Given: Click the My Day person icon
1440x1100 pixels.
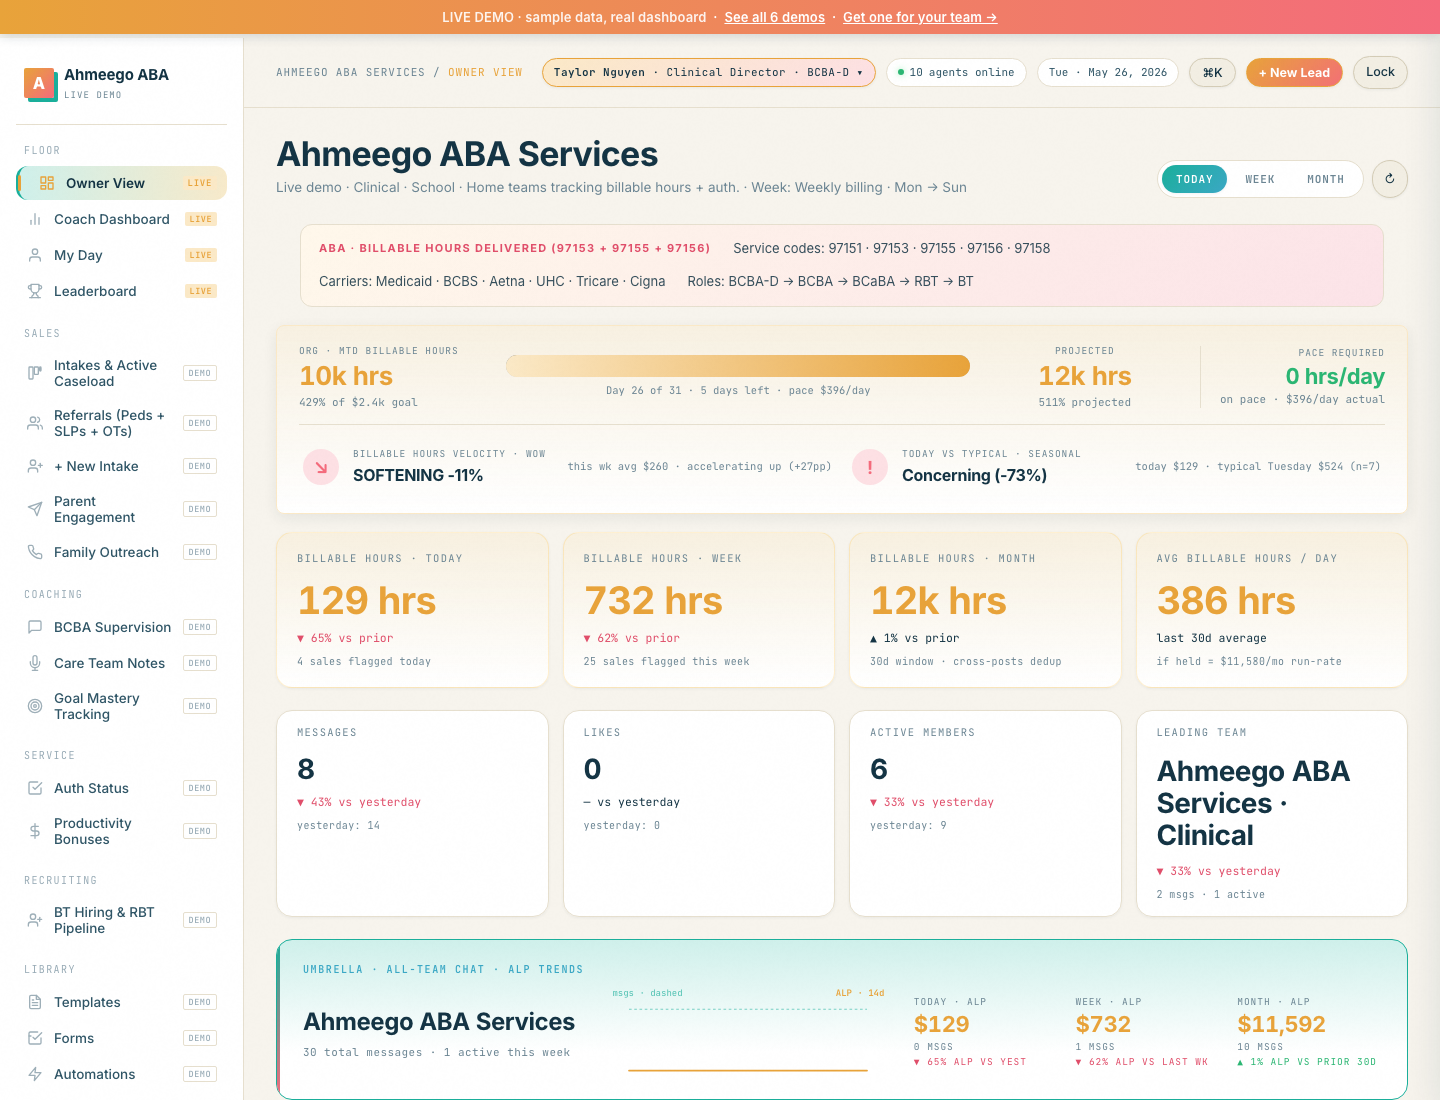Looking at the screenshot, I should [35, 255].
